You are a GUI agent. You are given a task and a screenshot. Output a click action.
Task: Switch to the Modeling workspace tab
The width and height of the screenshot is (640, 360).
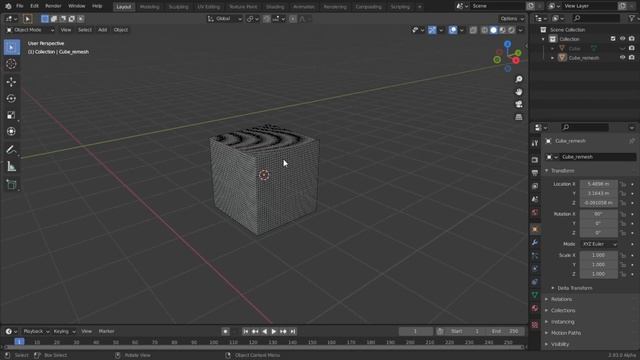[149, 7]
